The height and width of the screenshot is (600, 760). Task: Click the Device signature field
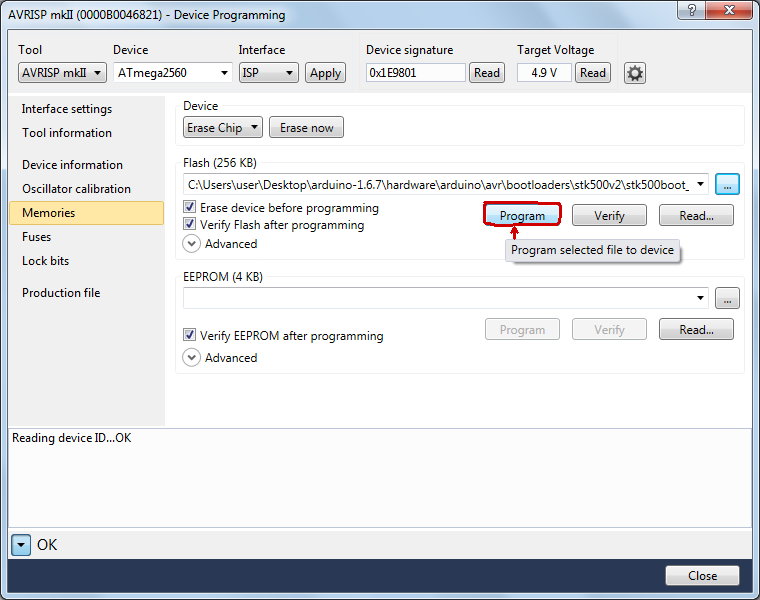coord(416,73)
